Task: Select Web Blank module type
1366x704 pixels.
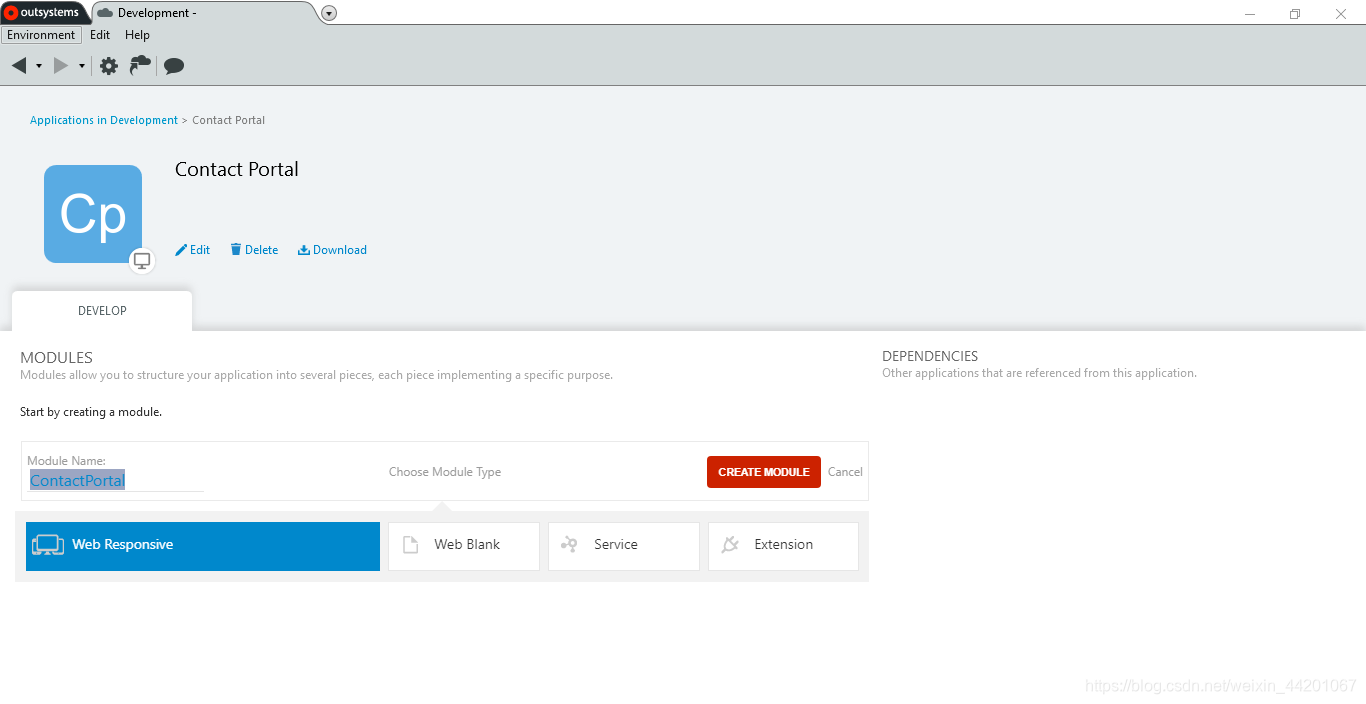Action: (x=464, y=546)
